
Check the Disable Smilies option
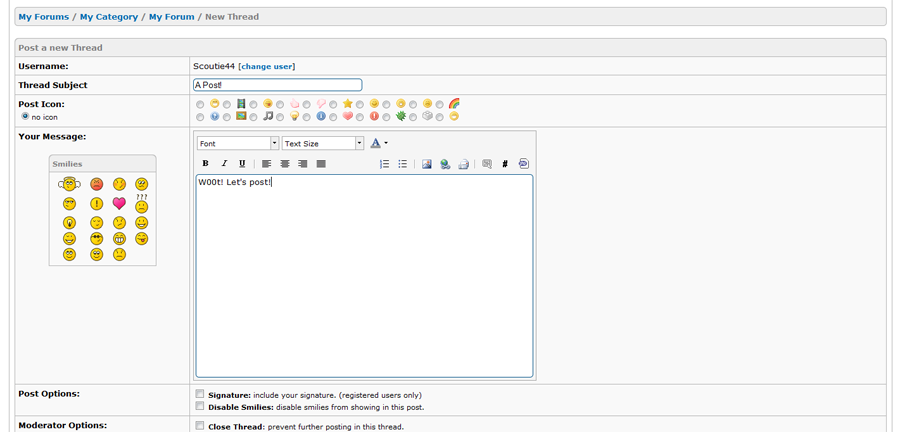200,406
